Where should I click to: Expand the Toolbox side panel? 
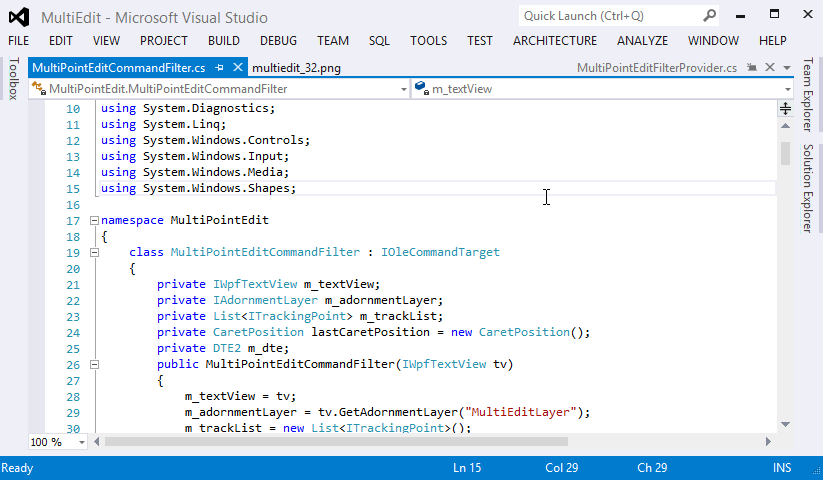pos(13,79)
